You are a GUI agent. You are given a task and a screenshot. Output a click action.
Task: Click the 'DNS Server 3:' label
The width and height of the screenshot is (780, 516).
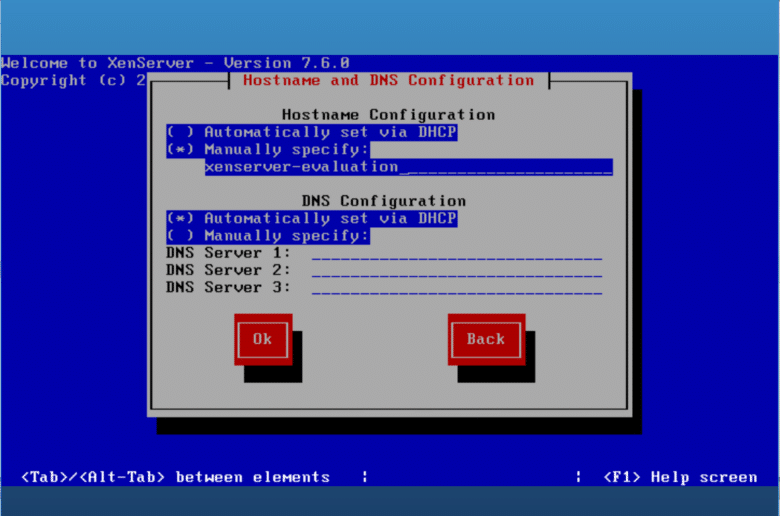(x=228, y=288)
